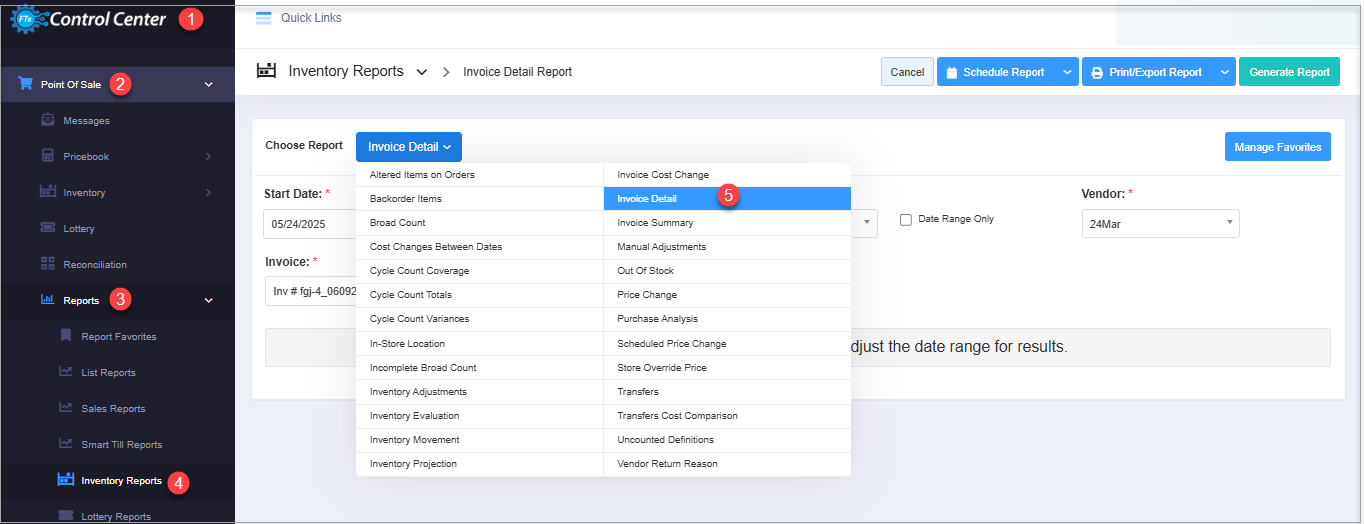This screenshot has width=1364, height=524.
Task: Select Invoice Summary from report list
Action: click(655, 223)
